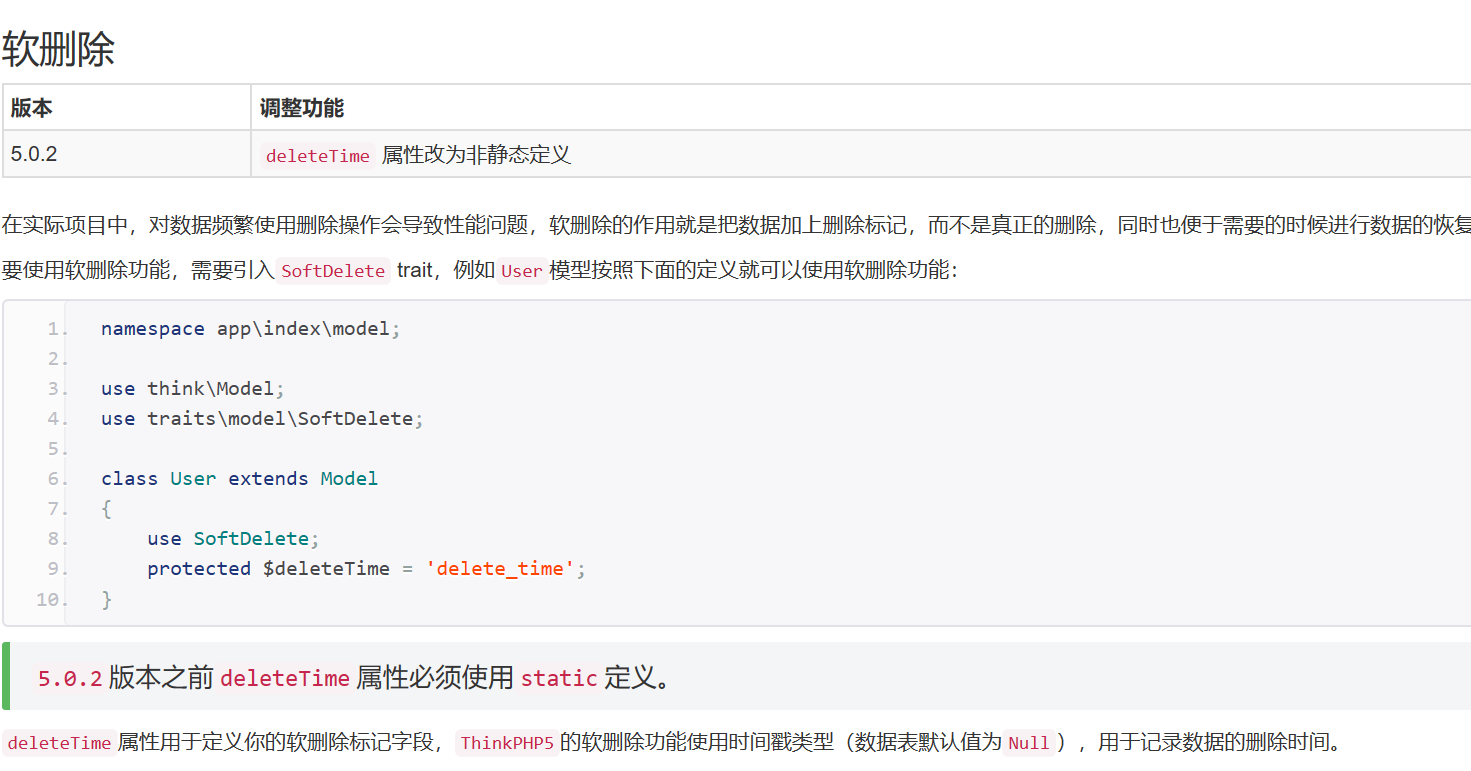
Task: Click the ThinkPHP5 inline code badge
Action: (x=506, y=743)
